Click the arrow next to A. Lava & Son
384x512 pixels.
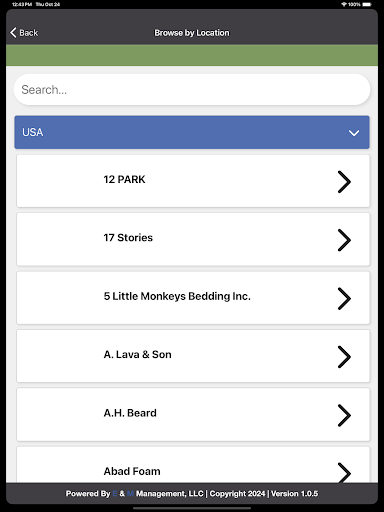344,357
